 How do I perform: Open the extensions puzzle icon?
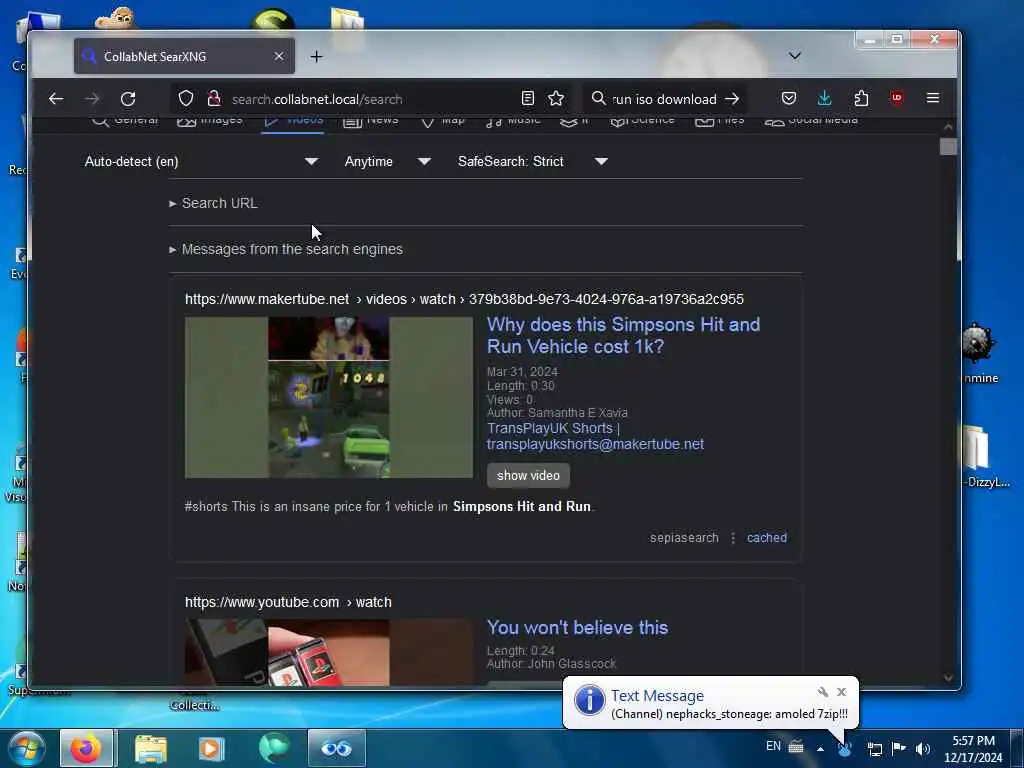click(x=861, y=99)
